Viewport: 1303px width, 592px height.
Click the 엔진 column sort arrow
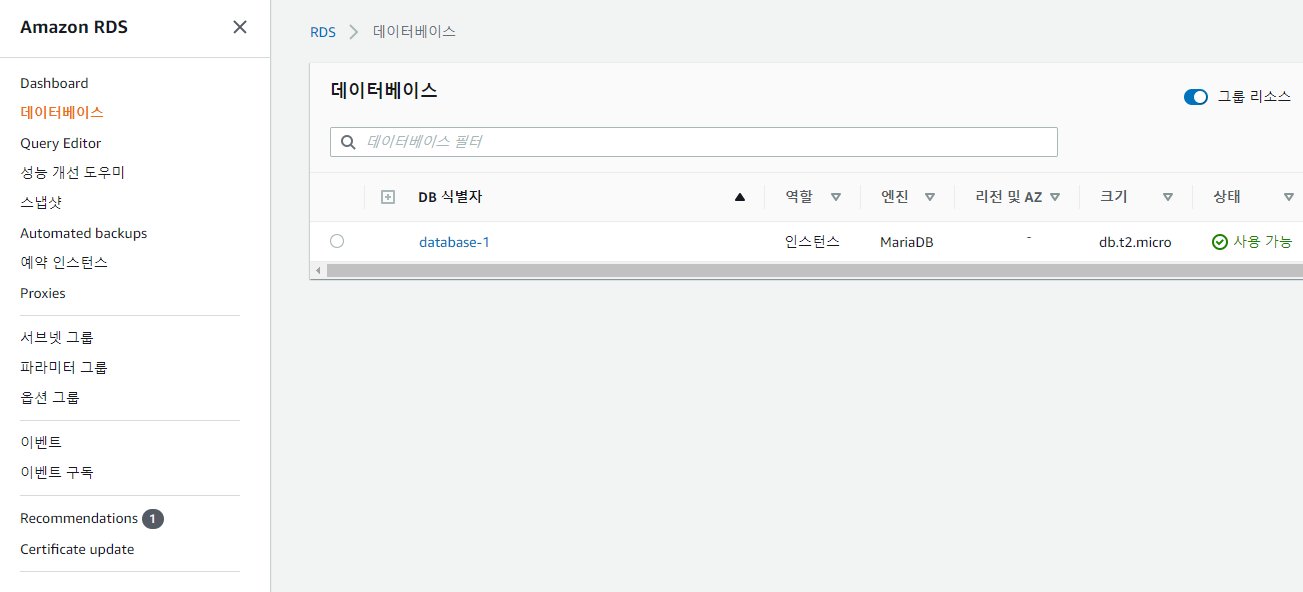(930, 198)
